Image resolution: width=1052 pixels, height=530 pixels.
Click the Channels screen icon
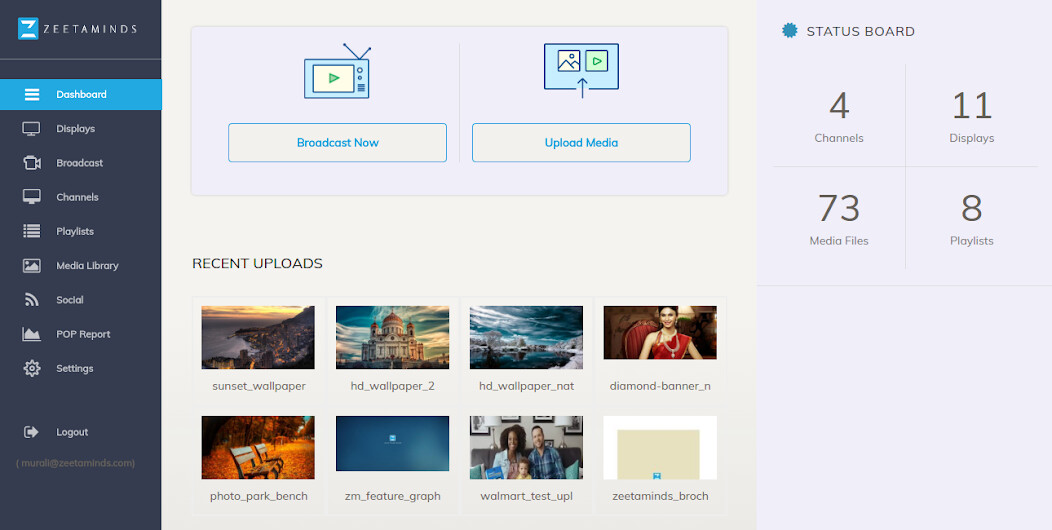tap(32, 197)
